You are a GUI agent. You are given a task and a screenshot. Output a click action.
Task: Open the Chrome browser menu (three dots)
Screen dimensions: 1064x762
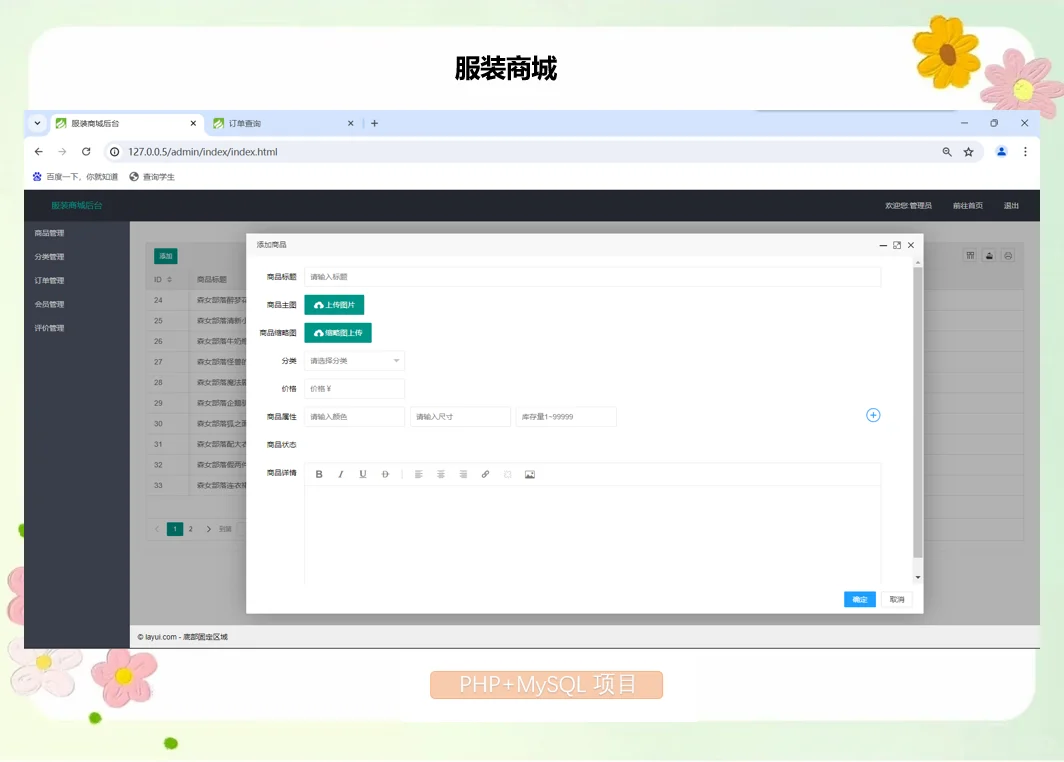click(x=1027, y=150)
